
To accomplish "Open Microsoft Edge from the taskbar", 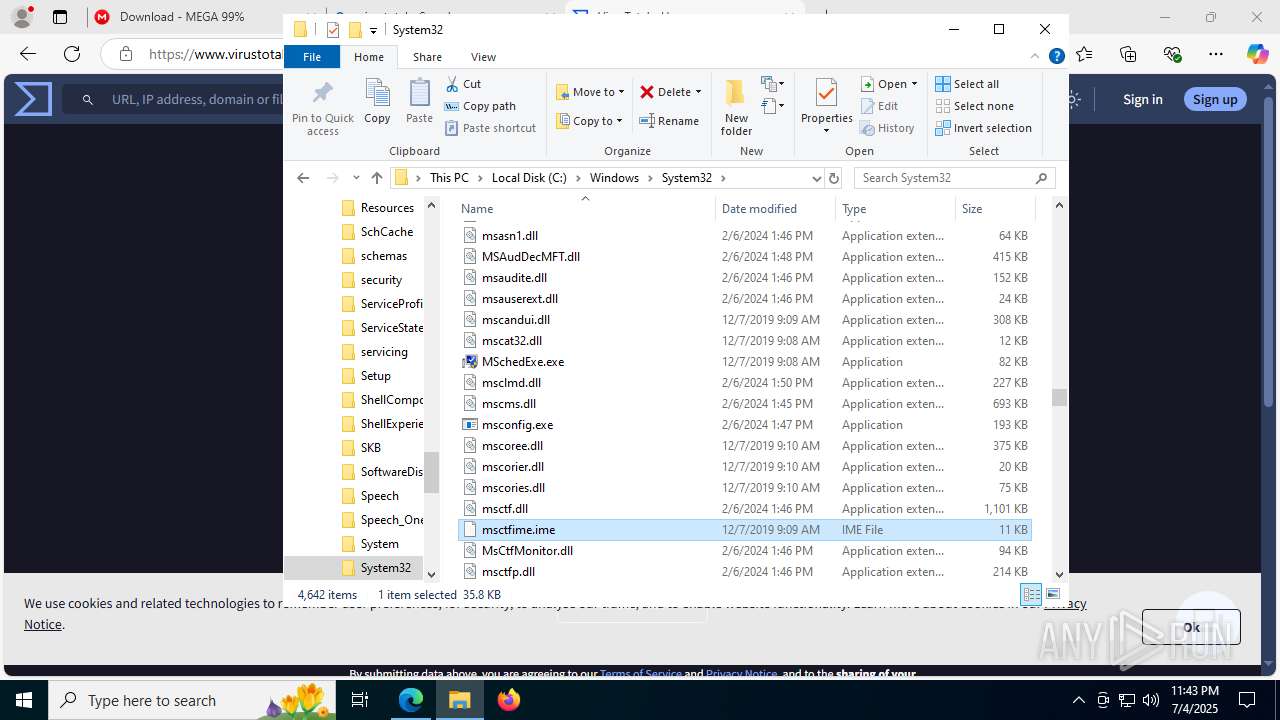I will [x=411, y=700].
